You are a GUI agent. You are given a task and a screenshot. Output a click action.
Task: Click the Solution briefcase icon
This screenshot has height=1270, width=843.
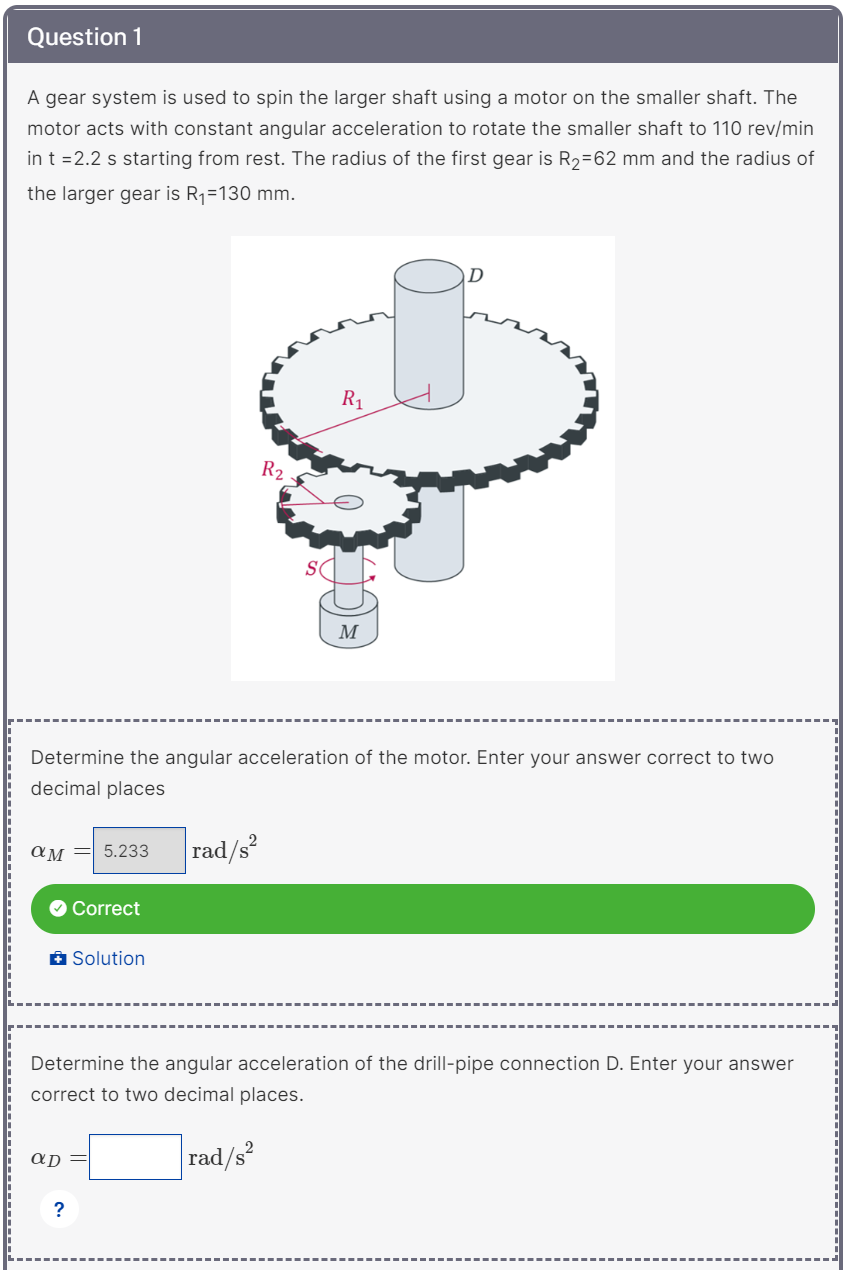pos(58,958)
